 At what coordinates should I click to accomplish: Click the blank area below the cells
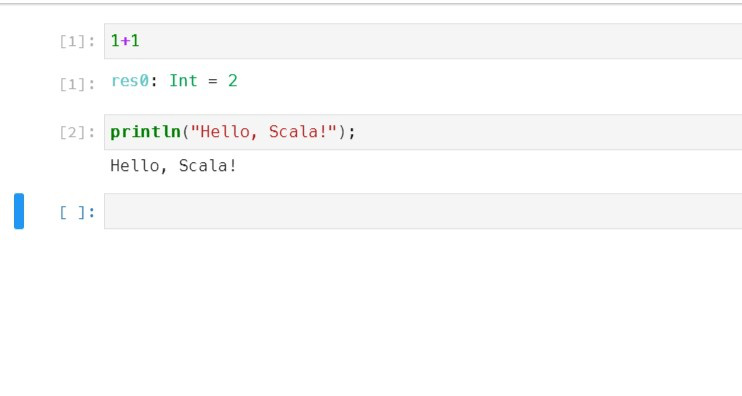tap(371, 312)
